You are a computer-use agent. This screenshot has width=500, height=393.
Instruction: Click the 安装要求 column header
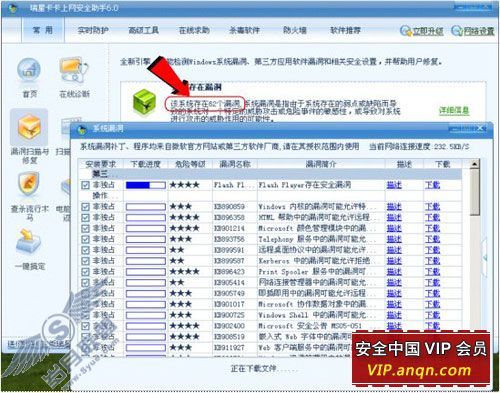tap(101, 164)
